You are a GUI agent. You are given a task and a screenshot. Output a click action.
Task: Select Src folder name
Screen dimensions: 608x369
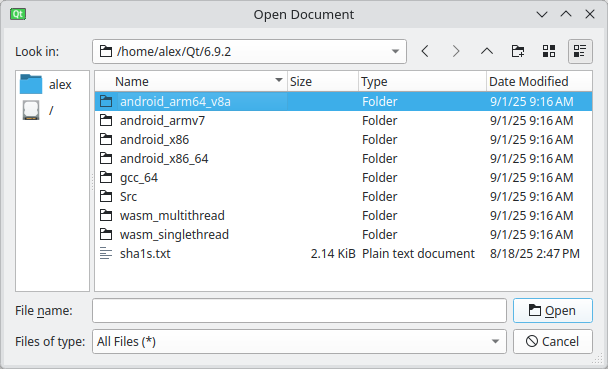coord(128,197)
